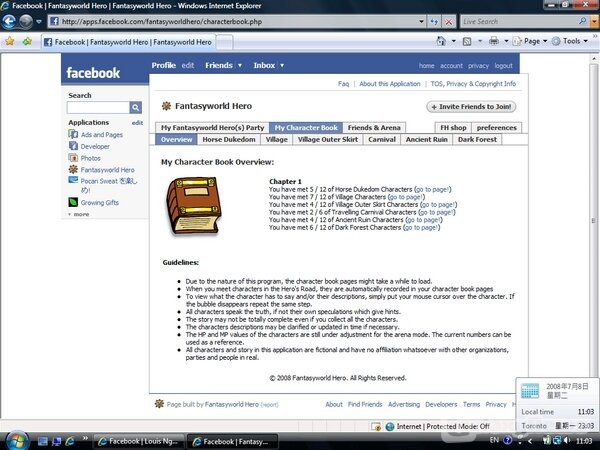Expand more applications in sidebar
The height and width of the screenshot is (450, 600).
(x=80, y=214)
